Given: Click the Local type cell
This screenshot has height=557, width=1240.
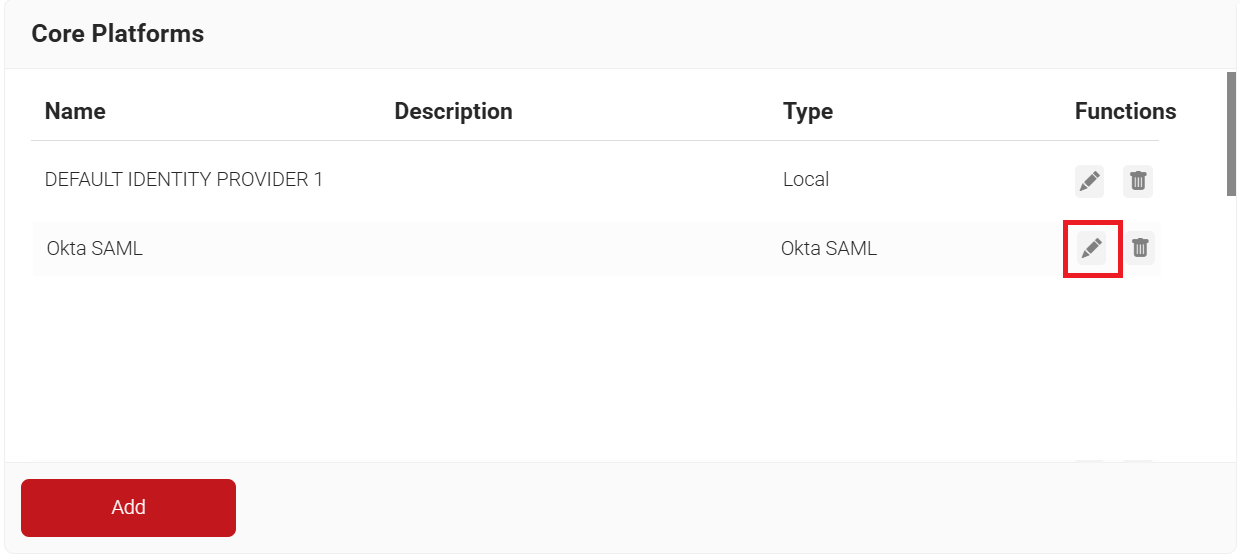Looking at the screenshot, I should pos(806,180).
